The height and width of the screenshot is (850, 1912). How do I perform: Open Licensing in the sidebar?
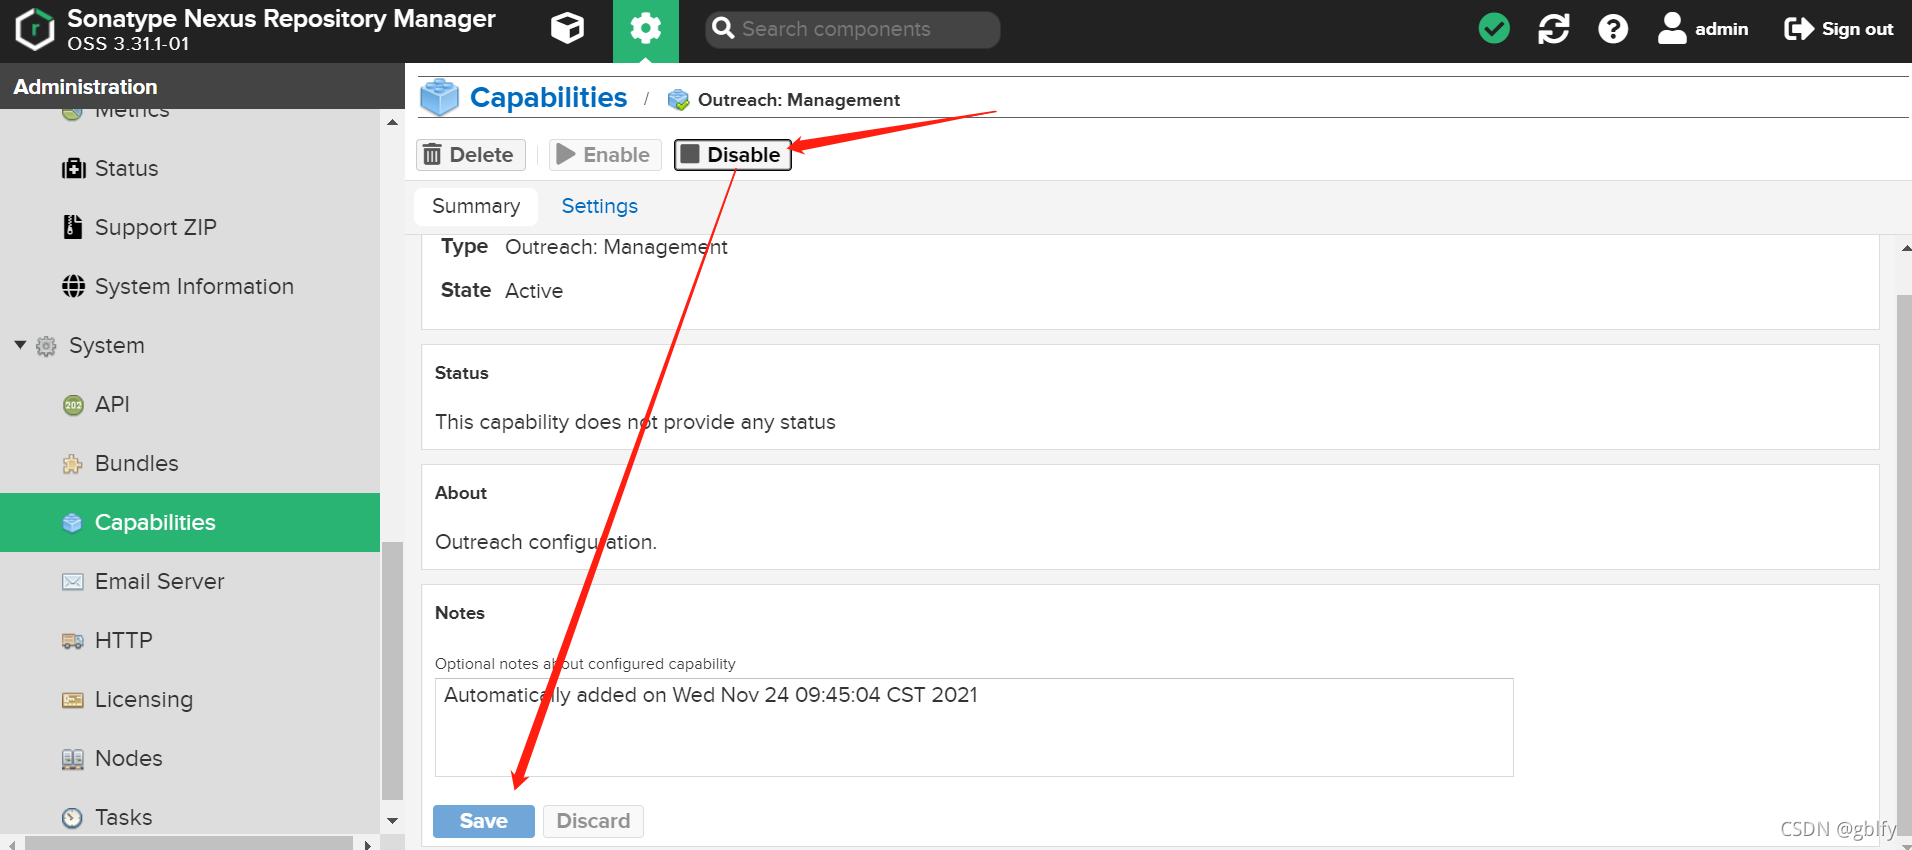(x=190, y=699)
